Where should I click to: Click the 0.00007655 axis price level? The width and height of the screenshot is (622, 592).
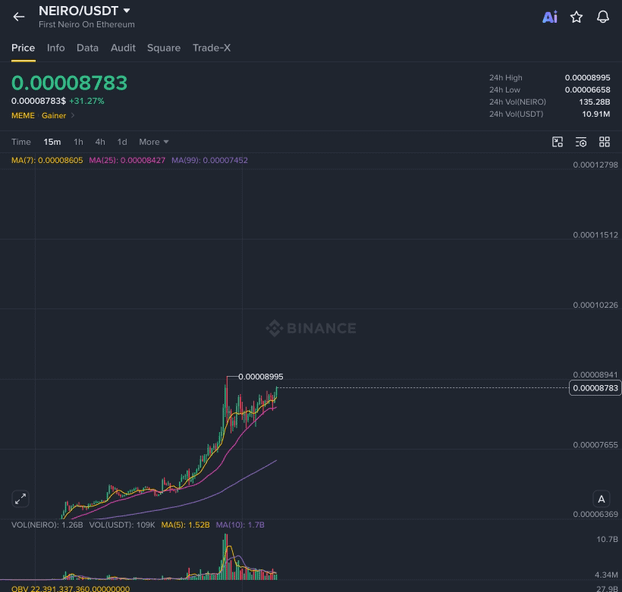595,445
